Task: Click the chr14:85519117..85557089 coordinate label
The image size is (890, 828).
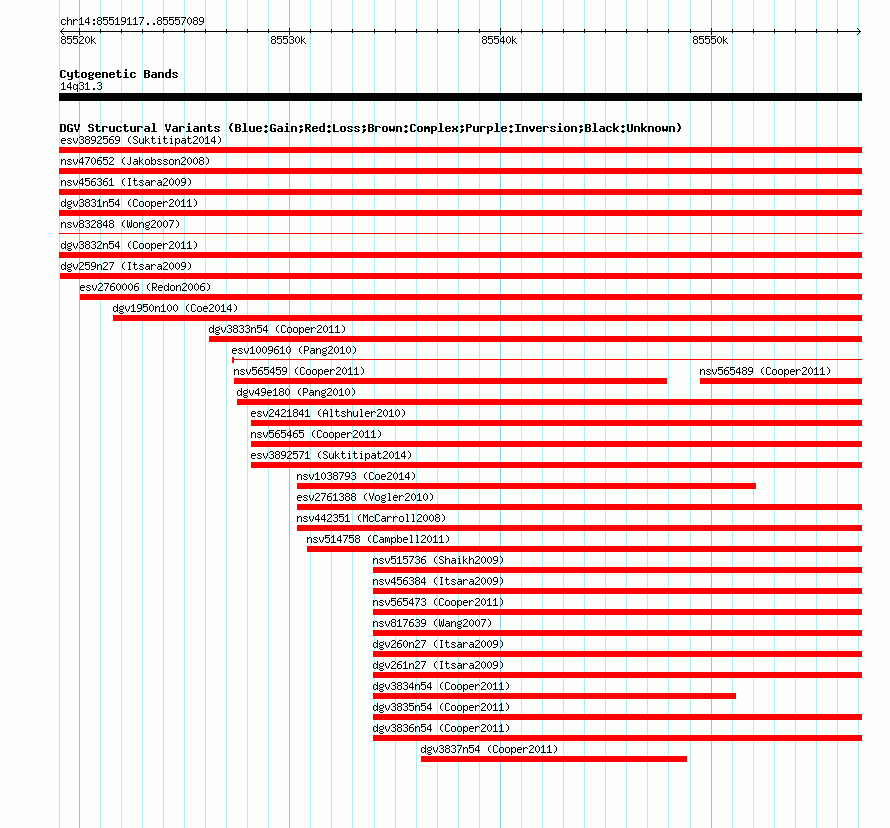Action: [x=132, y=21]
